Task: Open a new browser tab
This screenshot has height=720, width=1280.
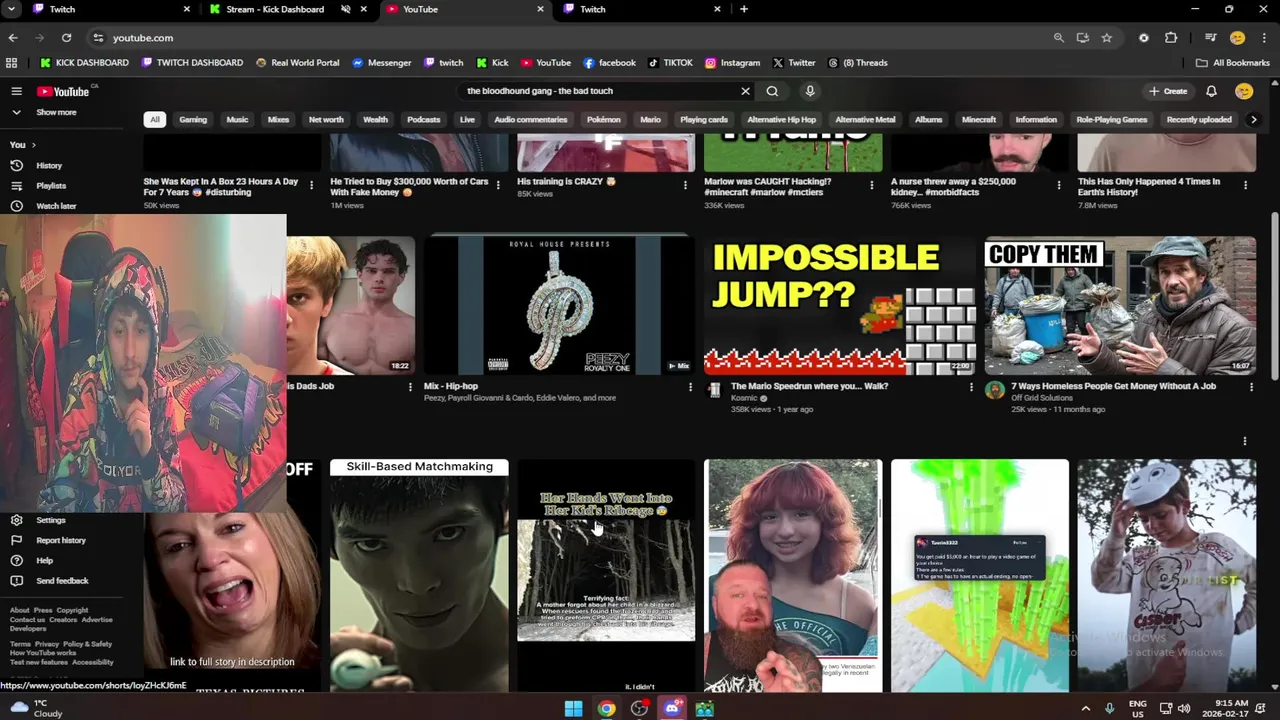Action: (744, 9)
